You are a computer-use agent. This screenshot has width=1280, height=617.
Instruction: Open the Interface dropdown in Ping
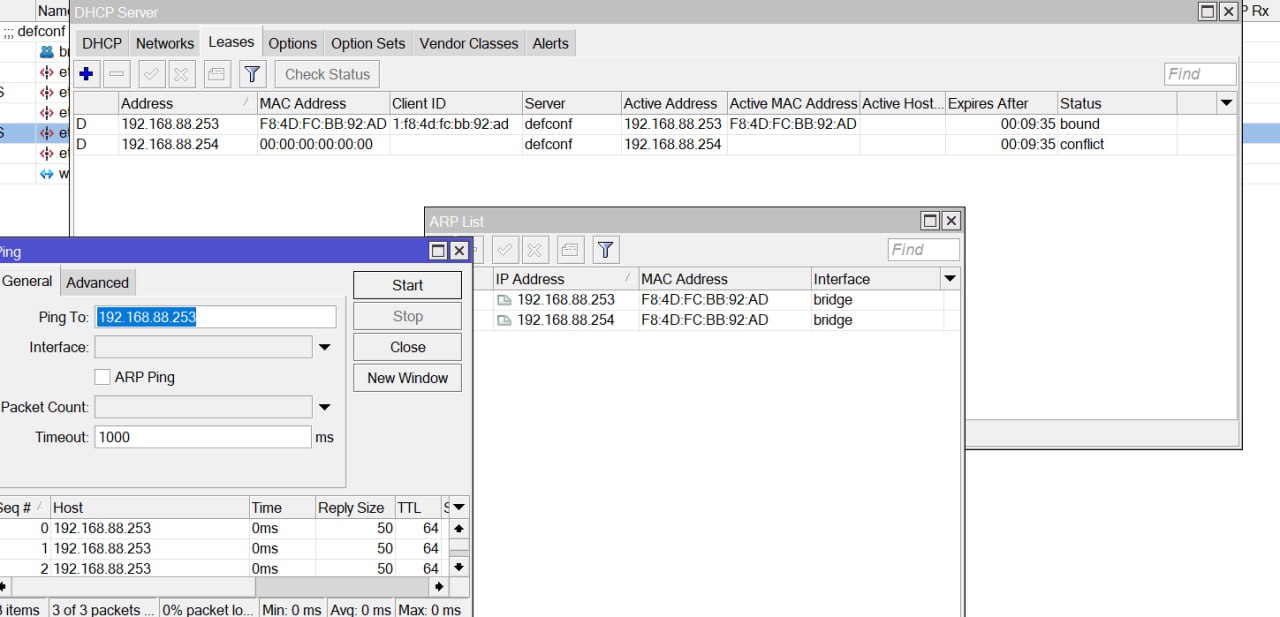pyautogui.click(x=324, y=347)
